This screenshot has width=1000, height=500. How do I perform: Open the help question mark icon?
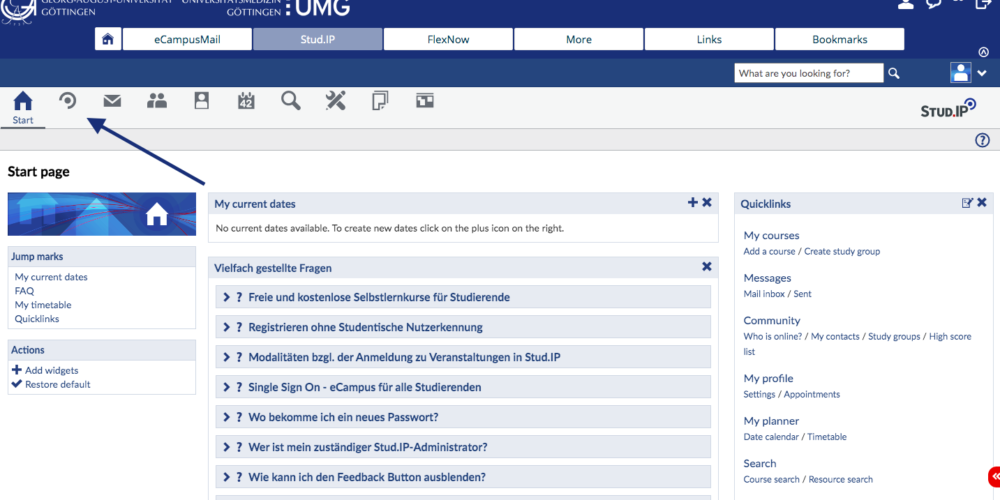click(983, 140)
